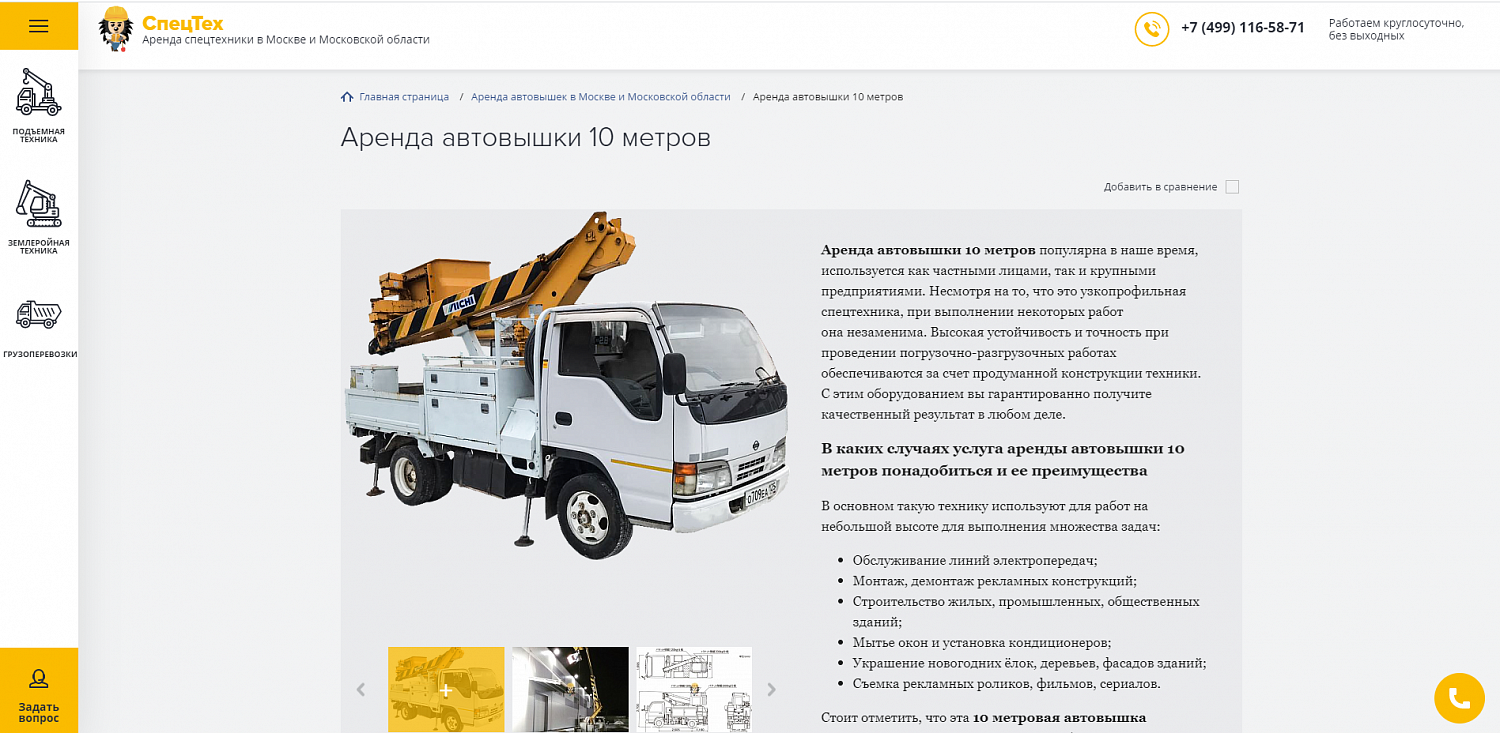Click the home icon in breadcrumbs
This screenshot has height=733, width=1500.
tap(347, 97)
